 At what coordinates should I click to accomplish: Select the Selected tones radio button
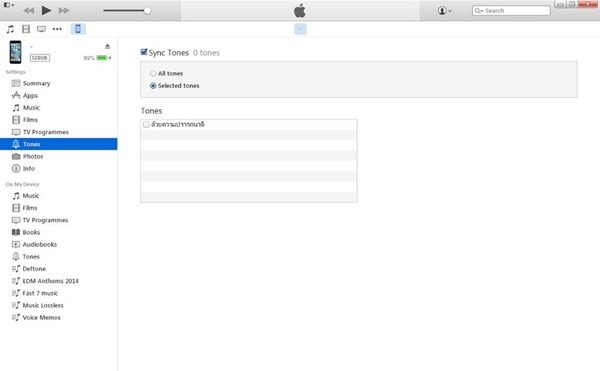point(153,86)
